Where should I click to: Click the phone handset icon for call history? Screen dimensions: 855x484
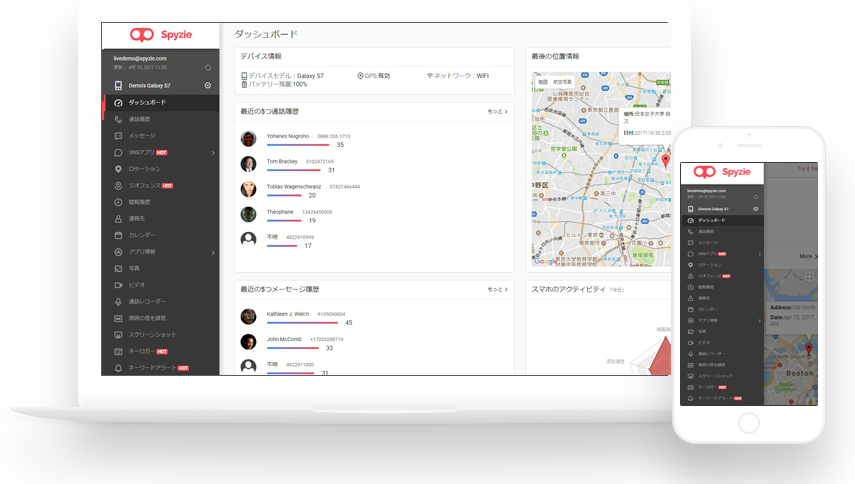118,119
